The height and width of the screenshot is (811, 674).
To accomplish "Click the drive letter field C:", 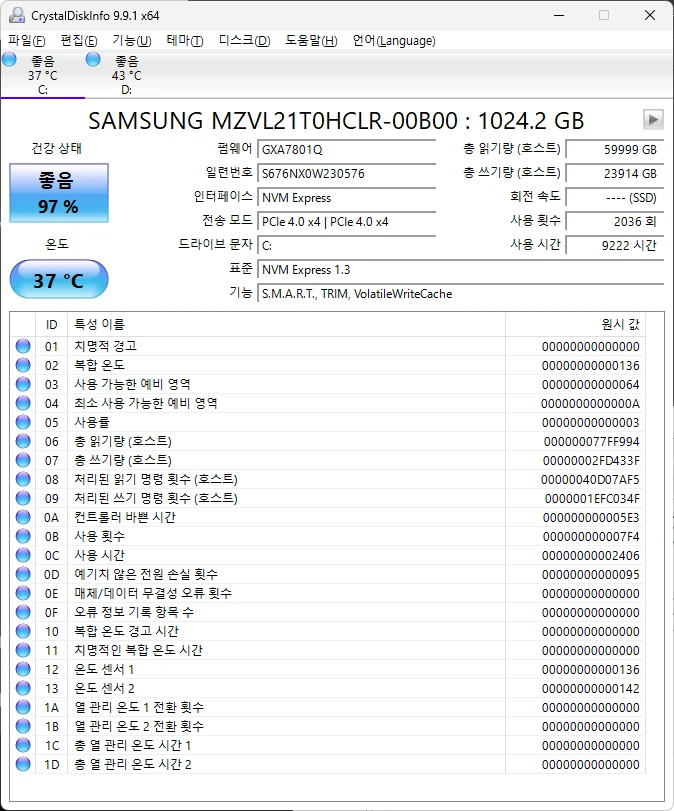I will click(x=347, y=246).
